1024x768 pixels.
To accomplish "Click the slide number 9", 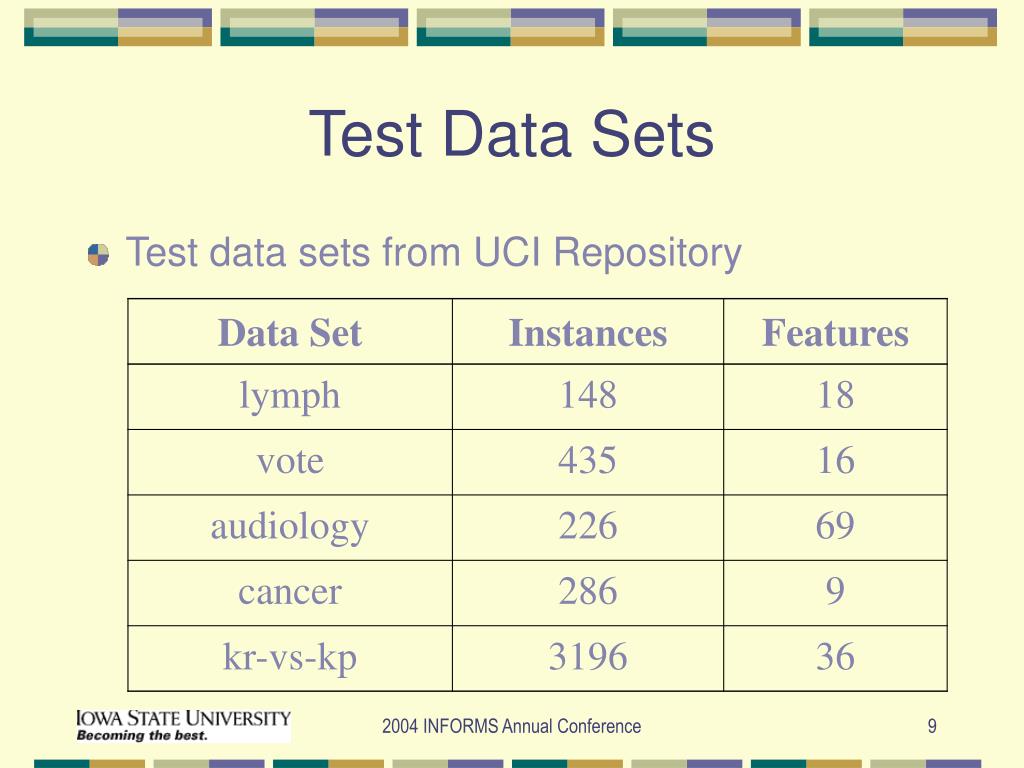I will 932,726.
